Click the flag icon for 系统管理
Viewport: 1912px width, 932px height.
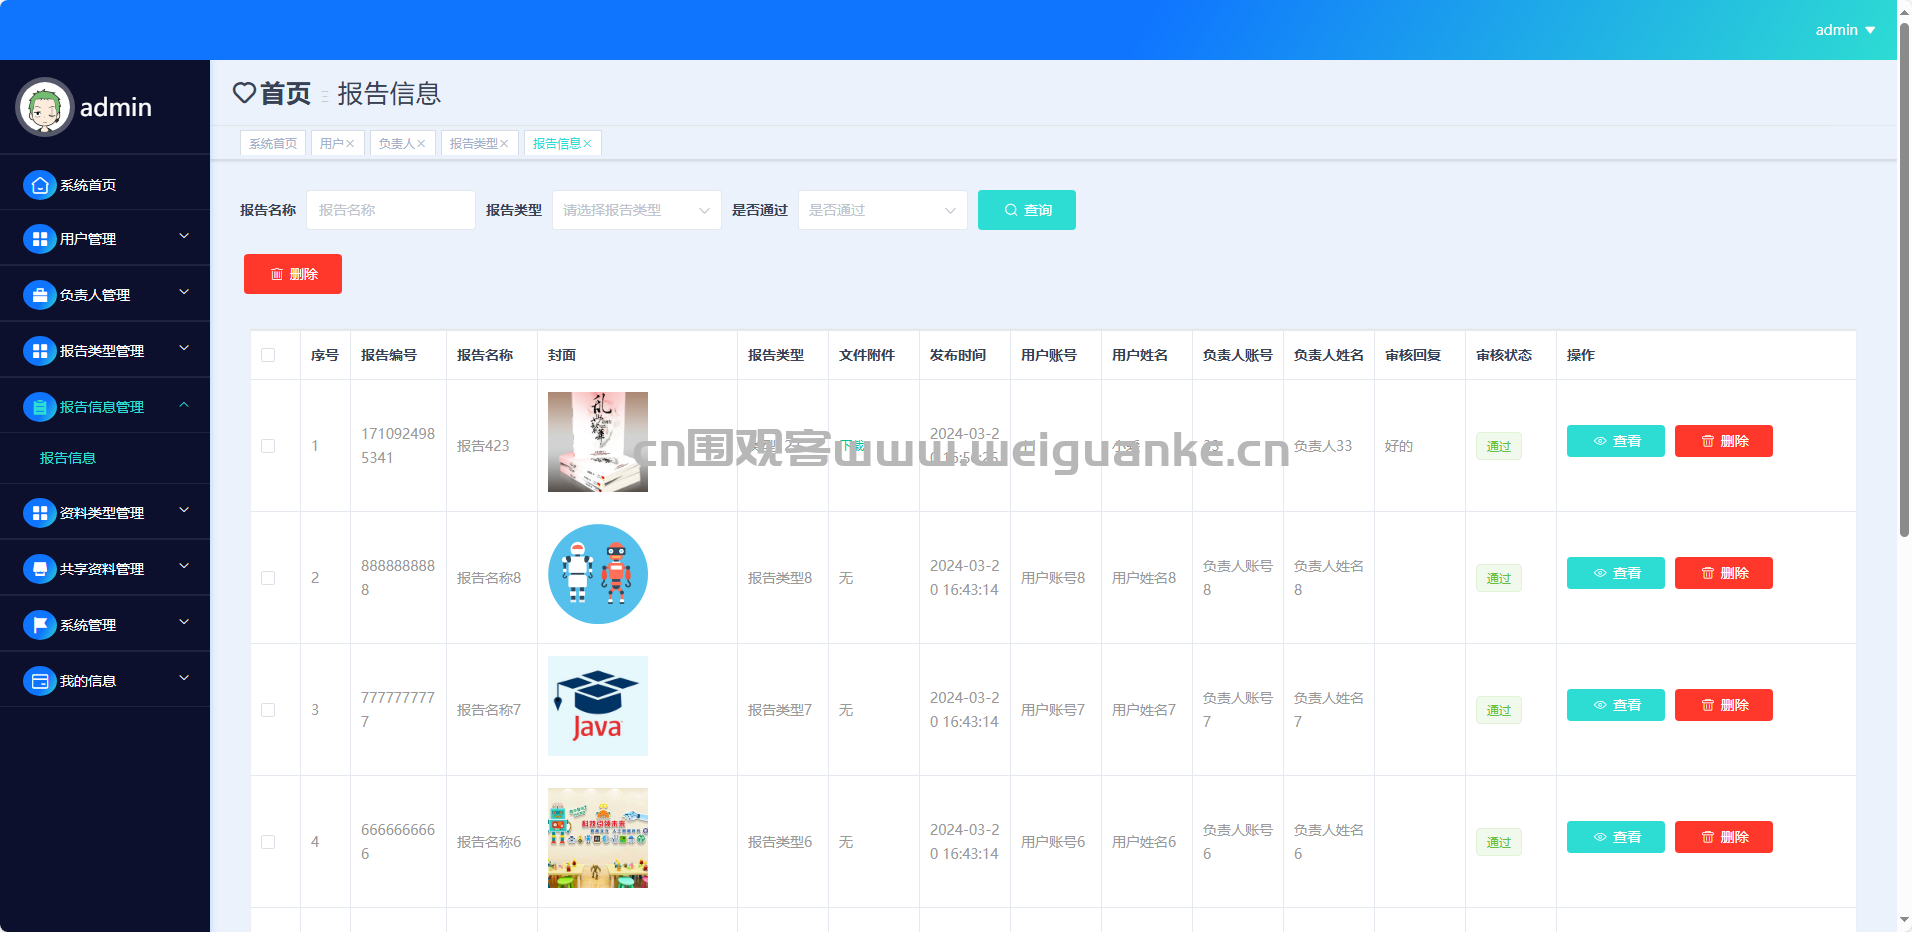pos(39,625)
